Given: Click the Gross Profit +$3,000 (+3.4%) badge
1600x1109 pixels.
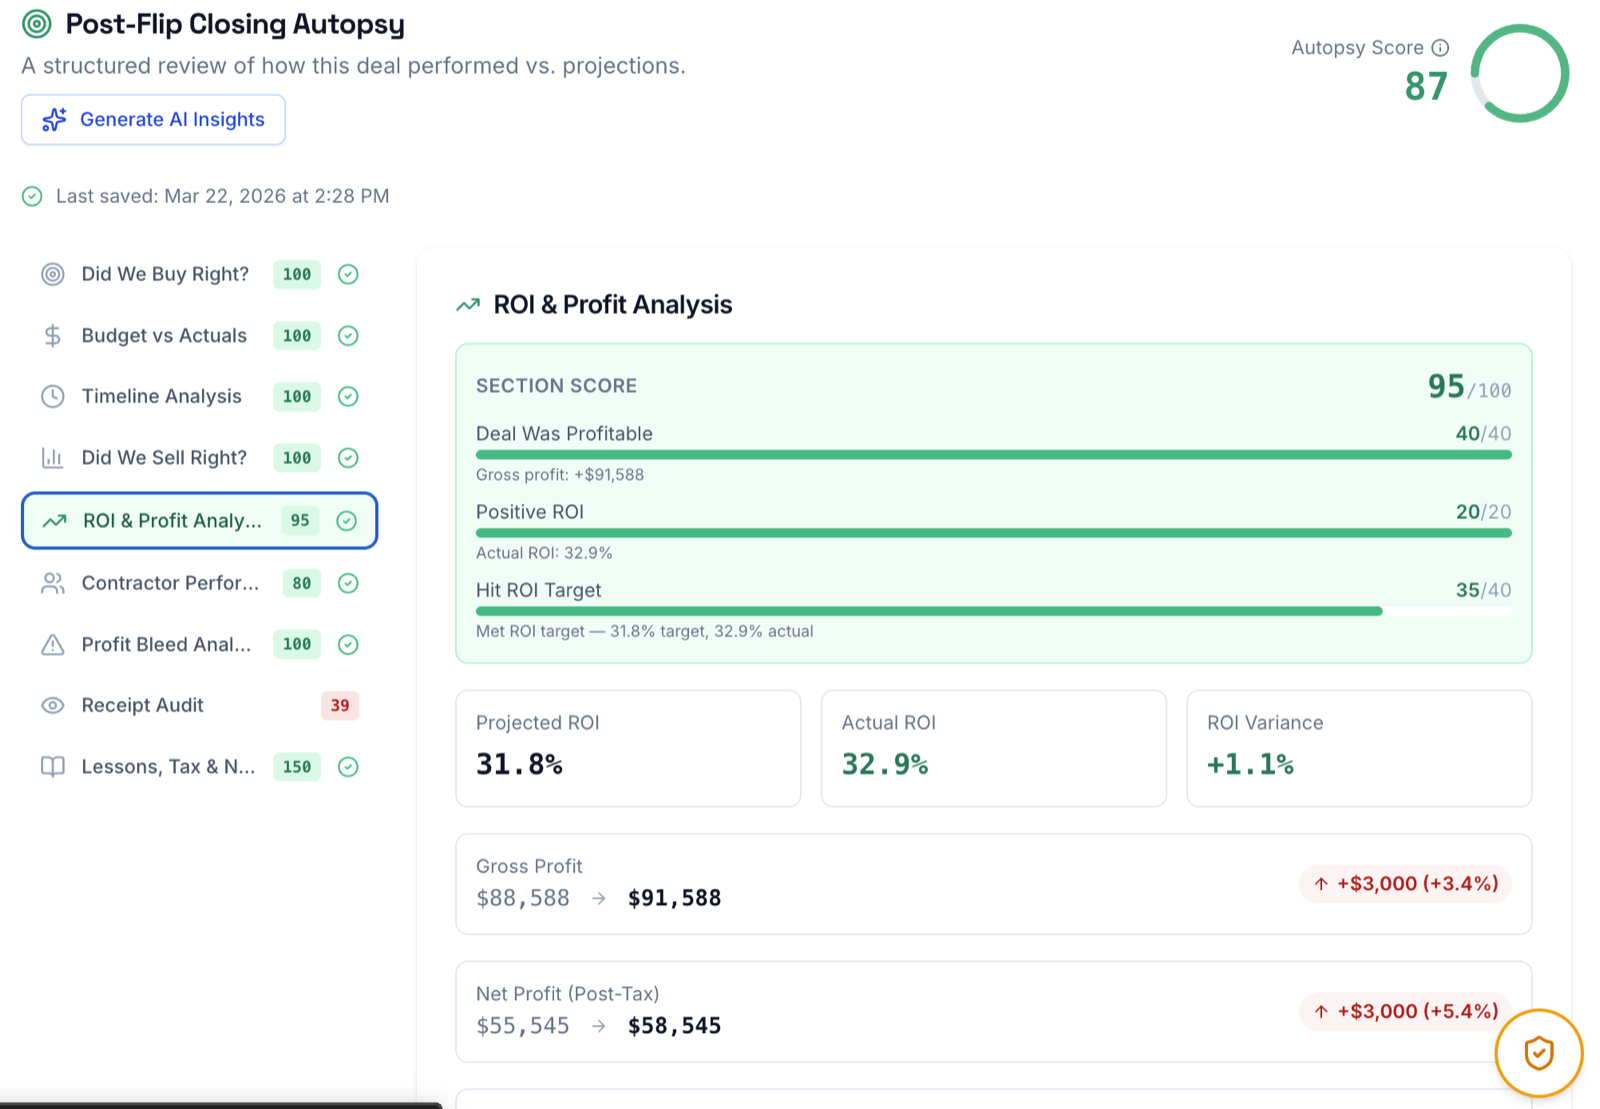Looking at the screenshot, I should coord(1406,884).
